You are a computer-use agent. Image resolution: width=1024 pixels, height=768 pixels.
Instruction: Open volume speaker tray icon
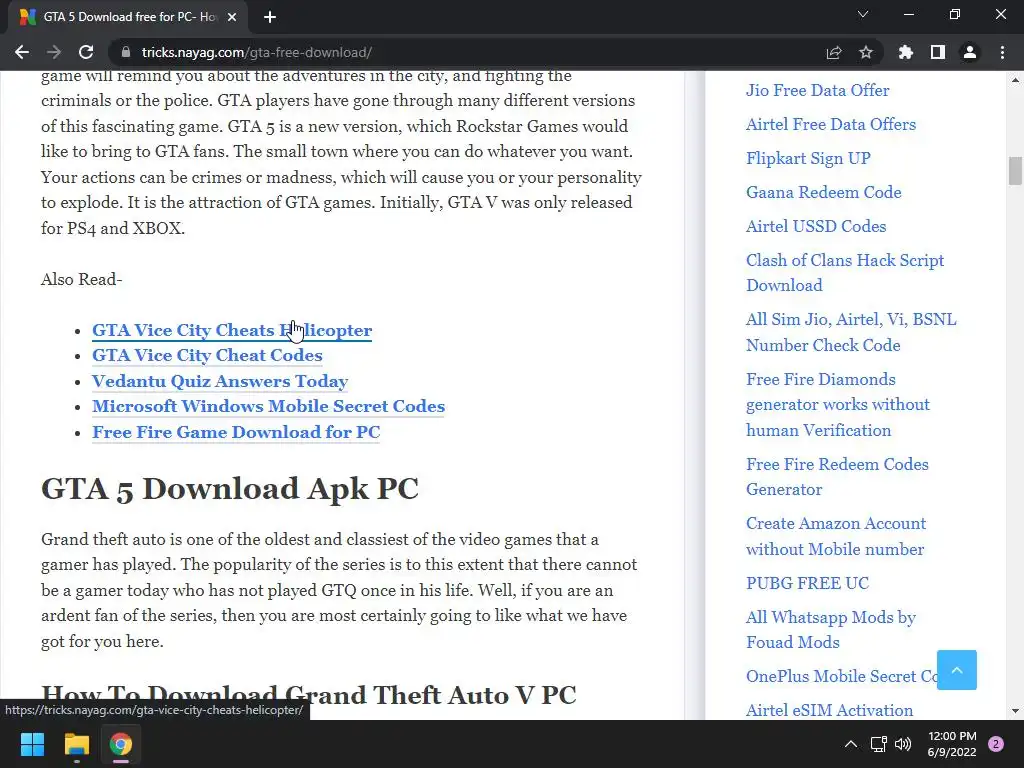(x=903, y=744)
